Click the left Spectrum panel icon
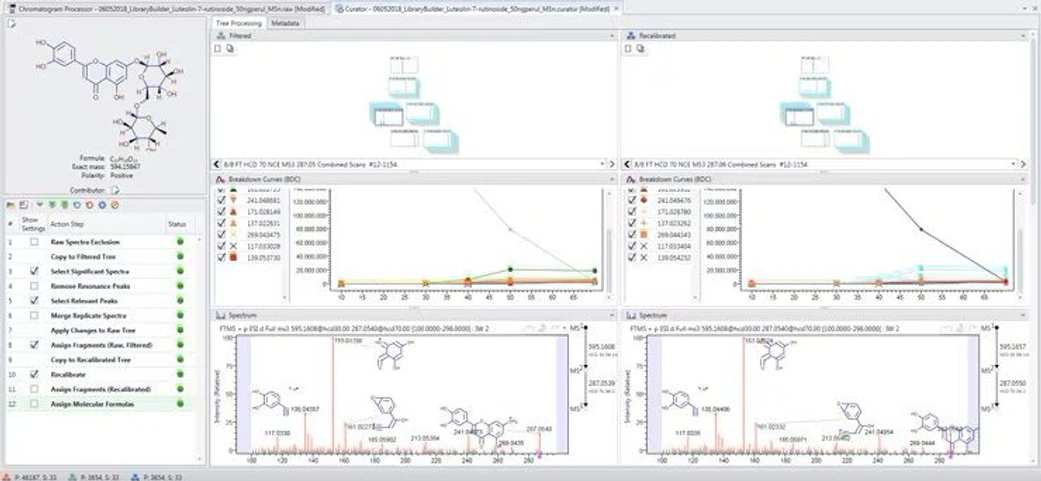 click(220, 315)
